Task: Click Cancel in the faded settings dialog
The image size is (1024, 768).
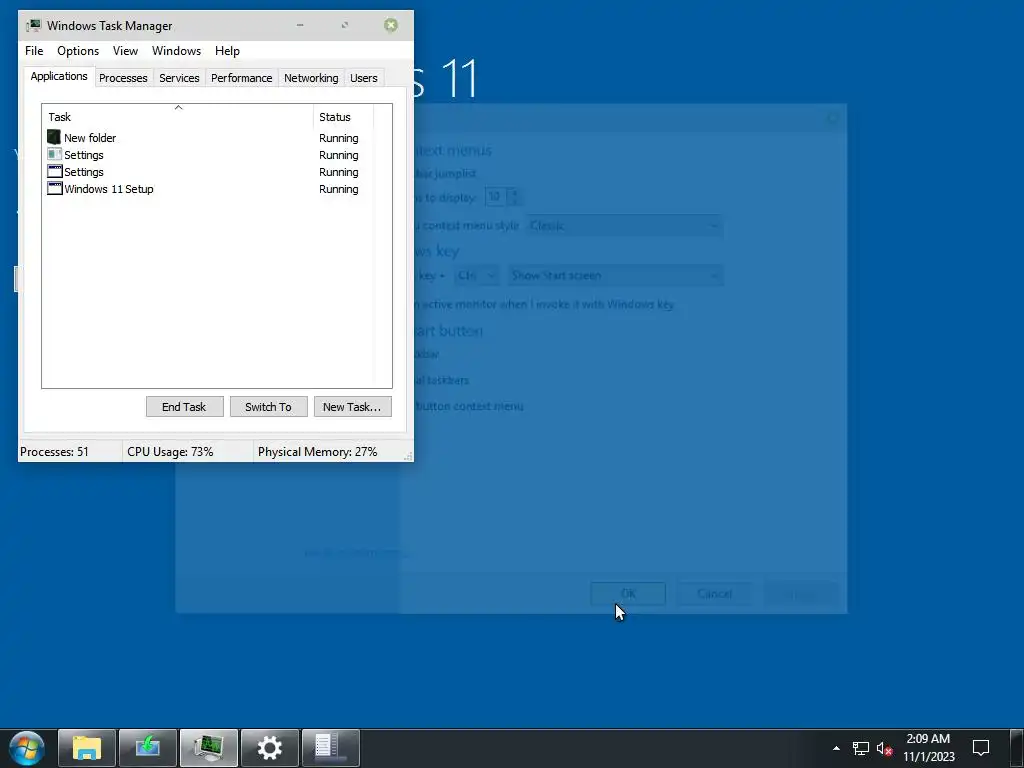Action: (714, 594)
